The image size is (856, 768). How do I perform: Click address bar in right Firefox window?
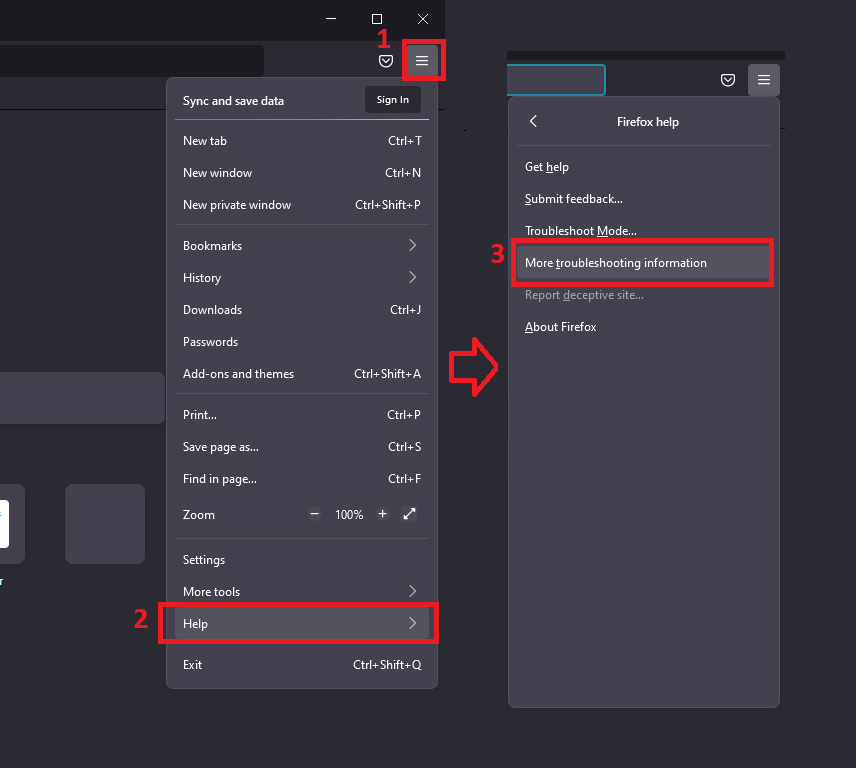point(556,80)
